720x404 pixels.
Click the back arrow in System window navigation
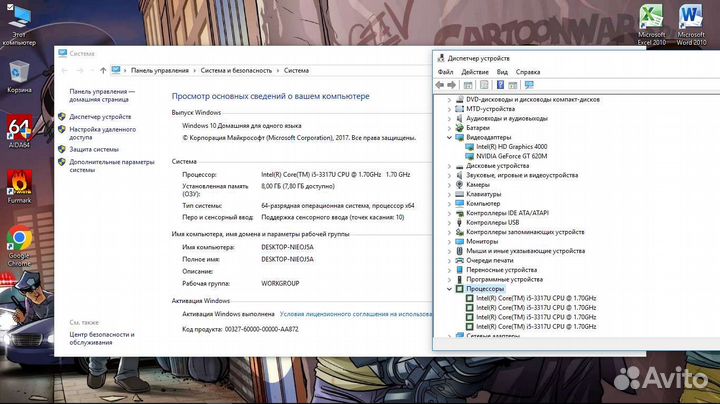coord(65,71)
